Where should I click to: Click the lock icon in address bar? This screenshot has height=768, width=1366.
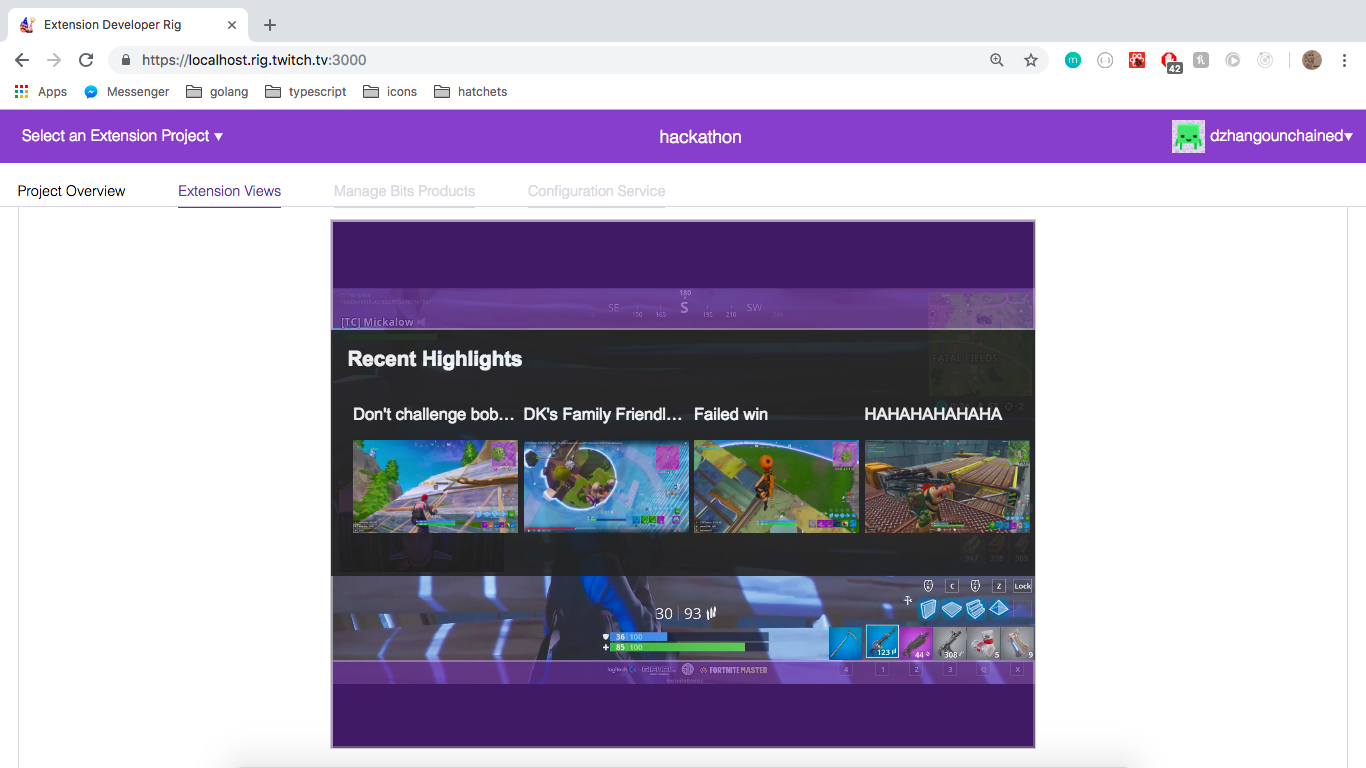126,60
